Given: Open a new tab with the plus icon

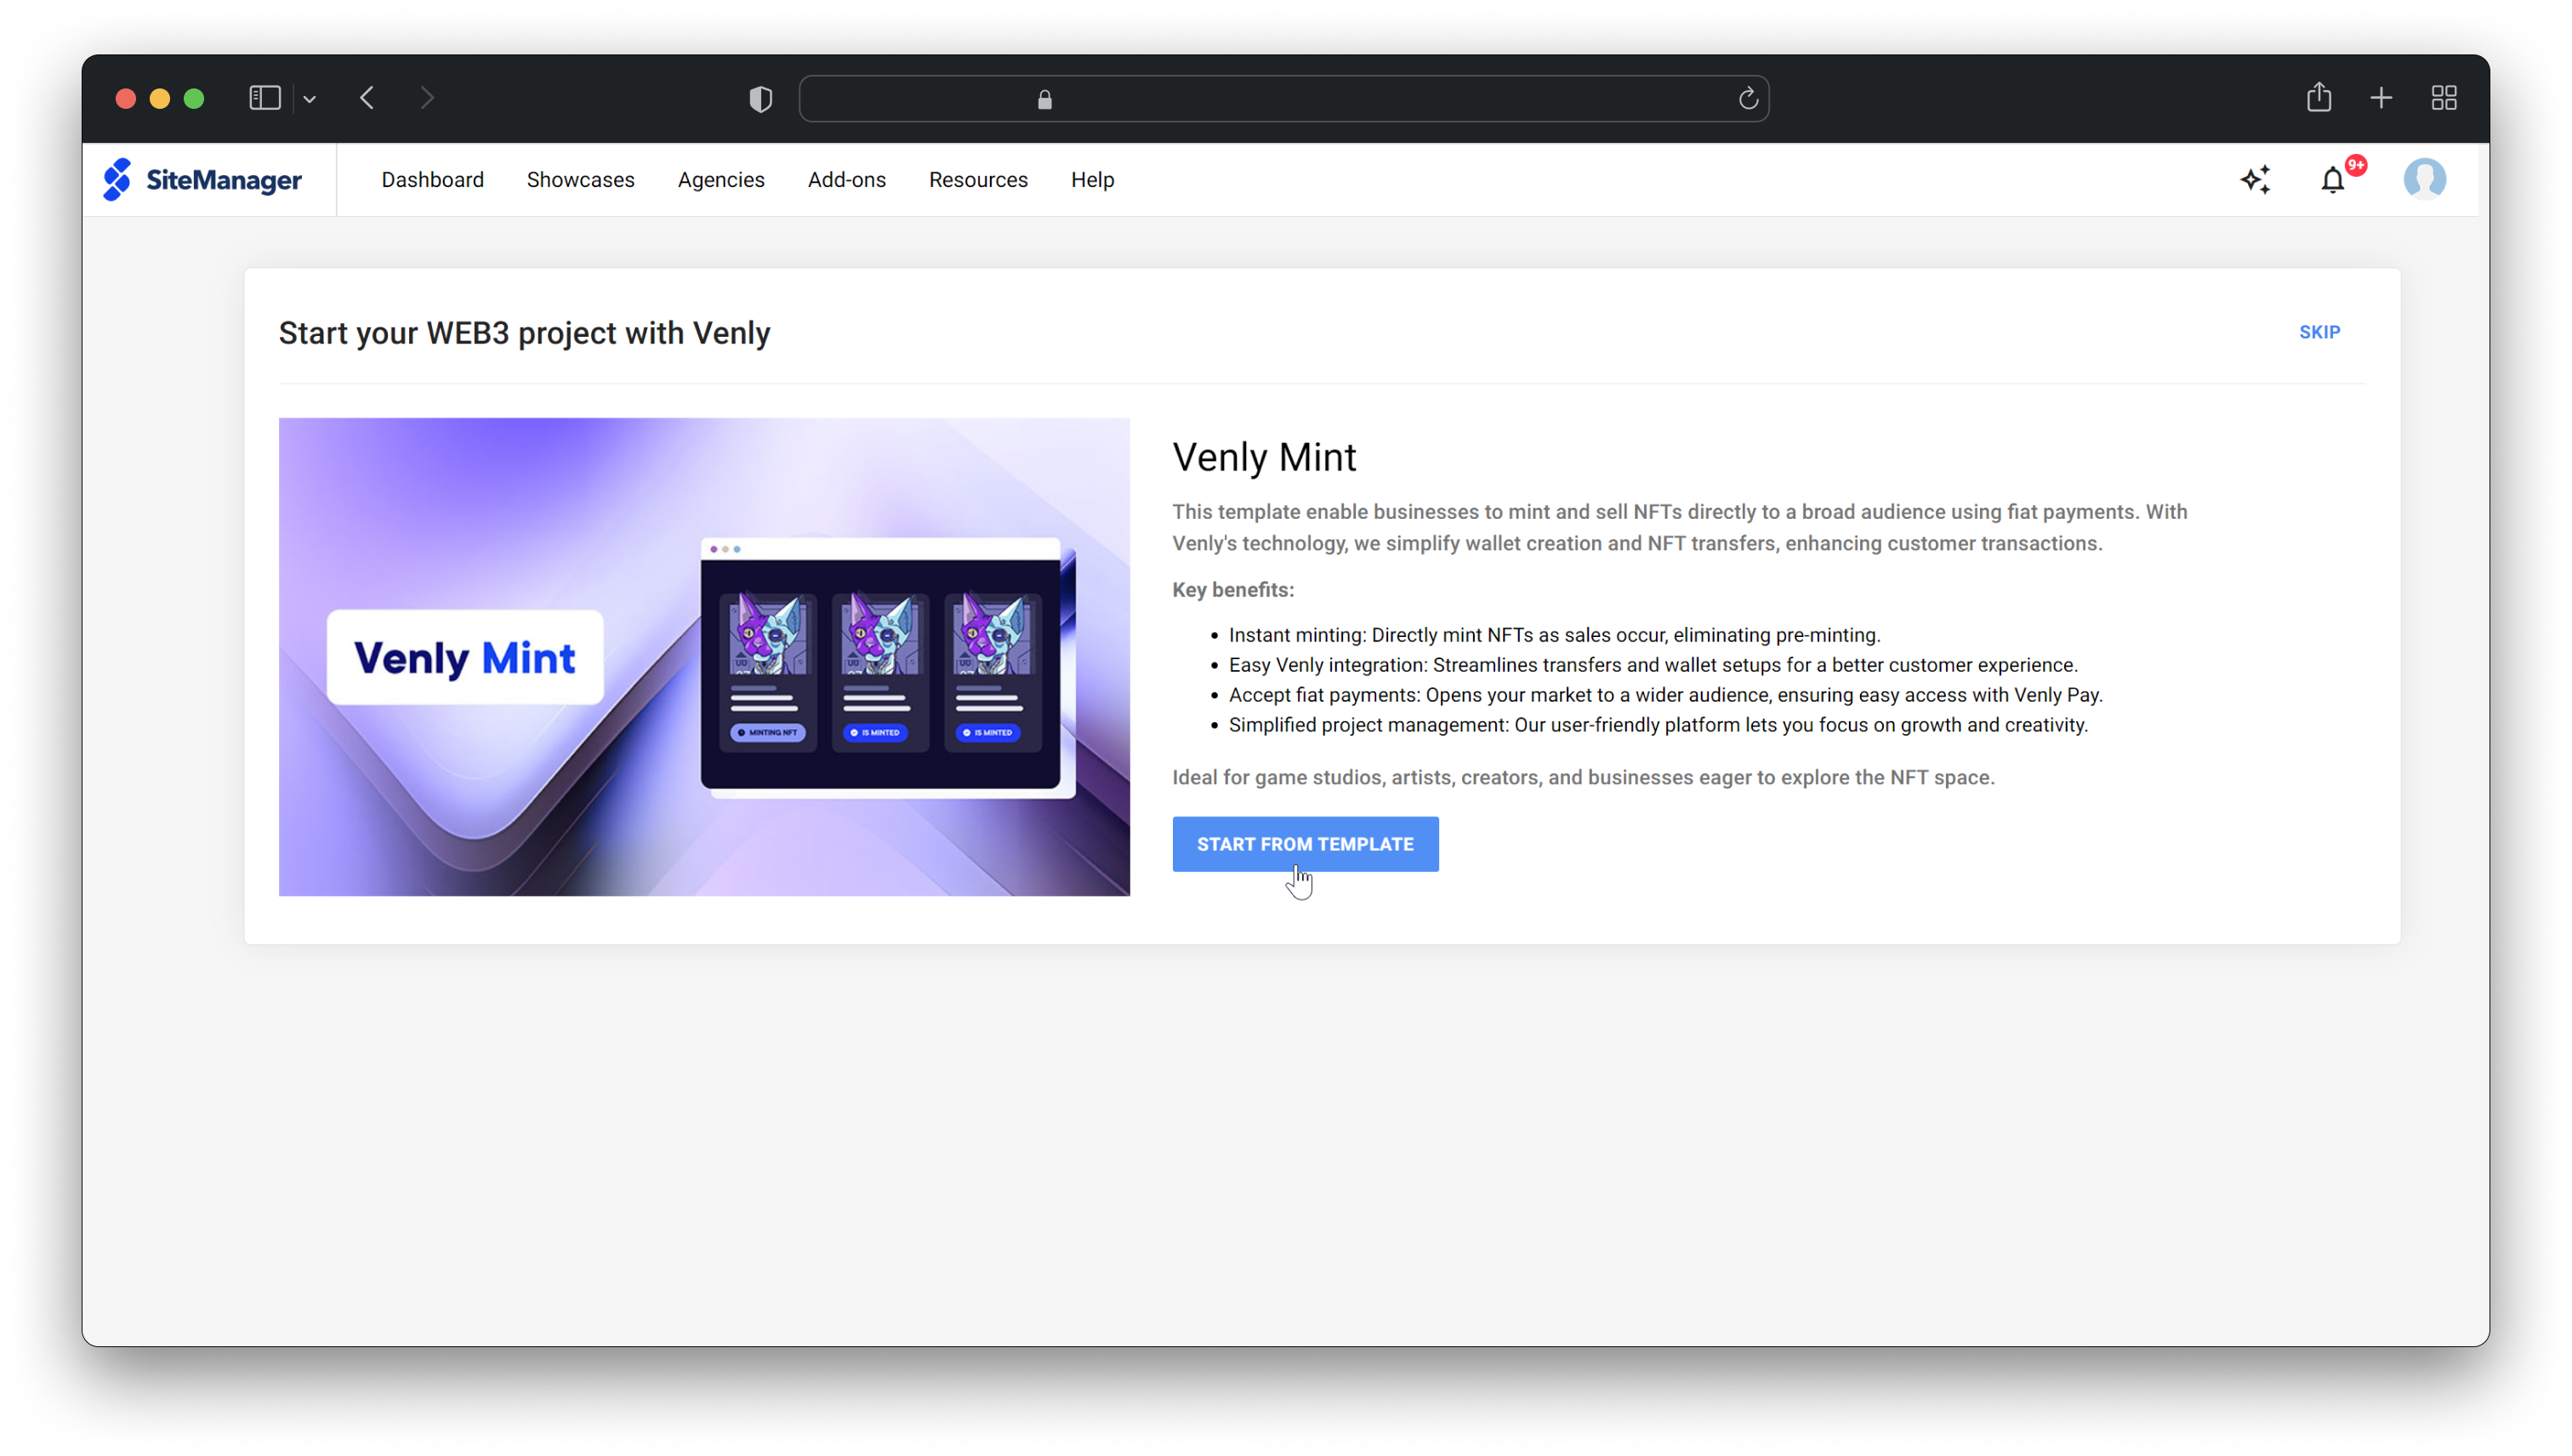Looking at the screenshot, I should [x=2381, y=98].
